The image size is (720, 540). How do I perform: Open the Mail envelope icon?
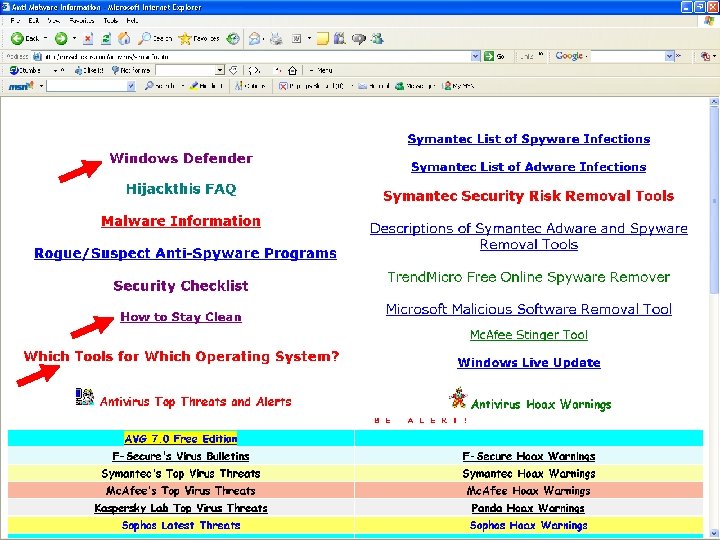coord(254,39)
